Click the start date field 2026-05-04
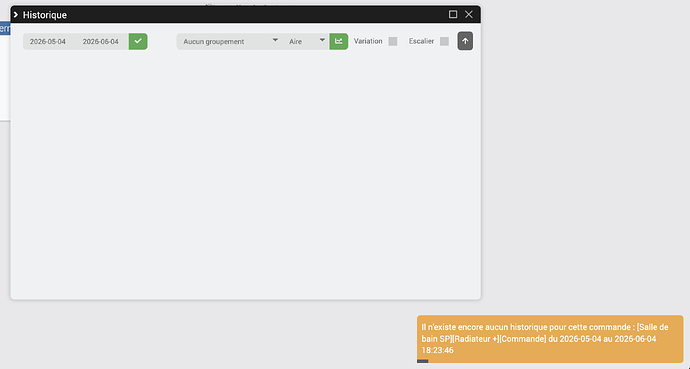Image resolution: width=690 pixels, height=369 pixels. click(48, 41)
